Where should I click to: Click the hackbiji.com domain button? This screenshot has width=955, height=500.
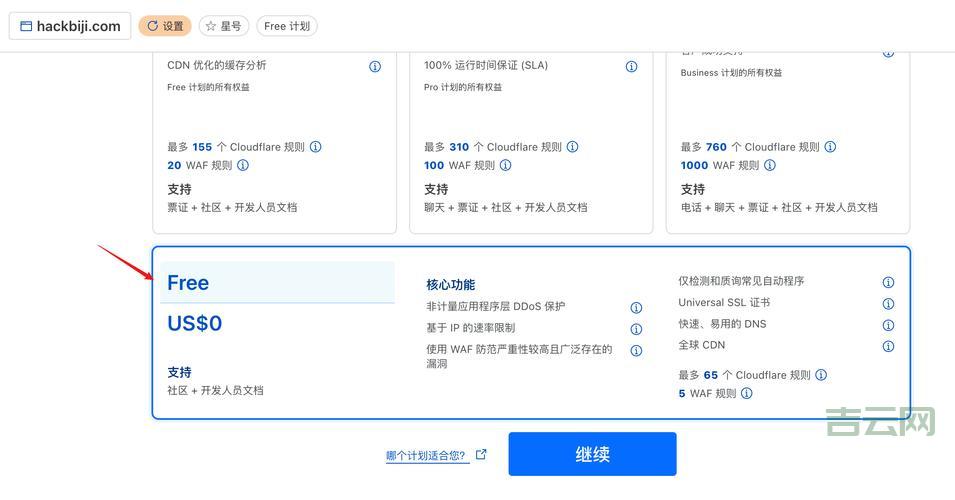pos(70,26)
